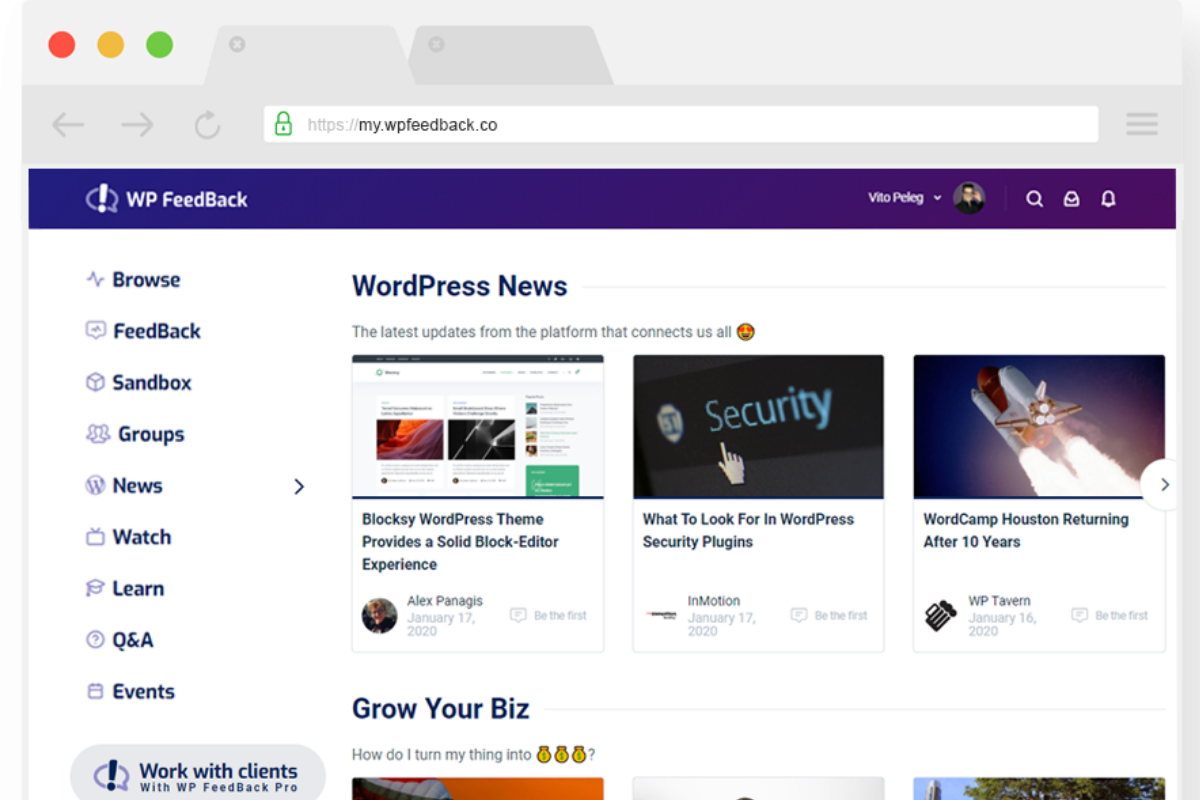Open the FeedBack menu item
This screenshot has height=800, width=1200.
[x=157, y=331]
